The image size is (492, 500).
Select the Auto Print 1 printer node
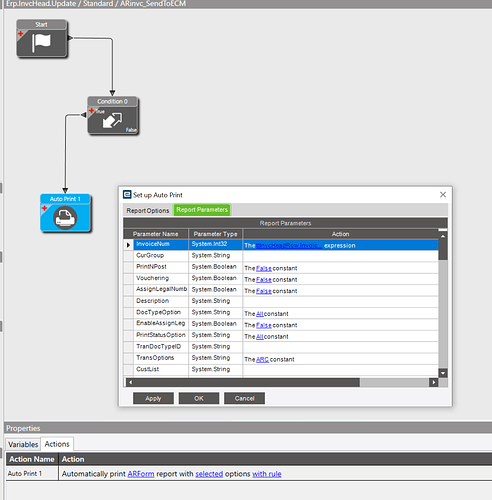coord(65,213)
